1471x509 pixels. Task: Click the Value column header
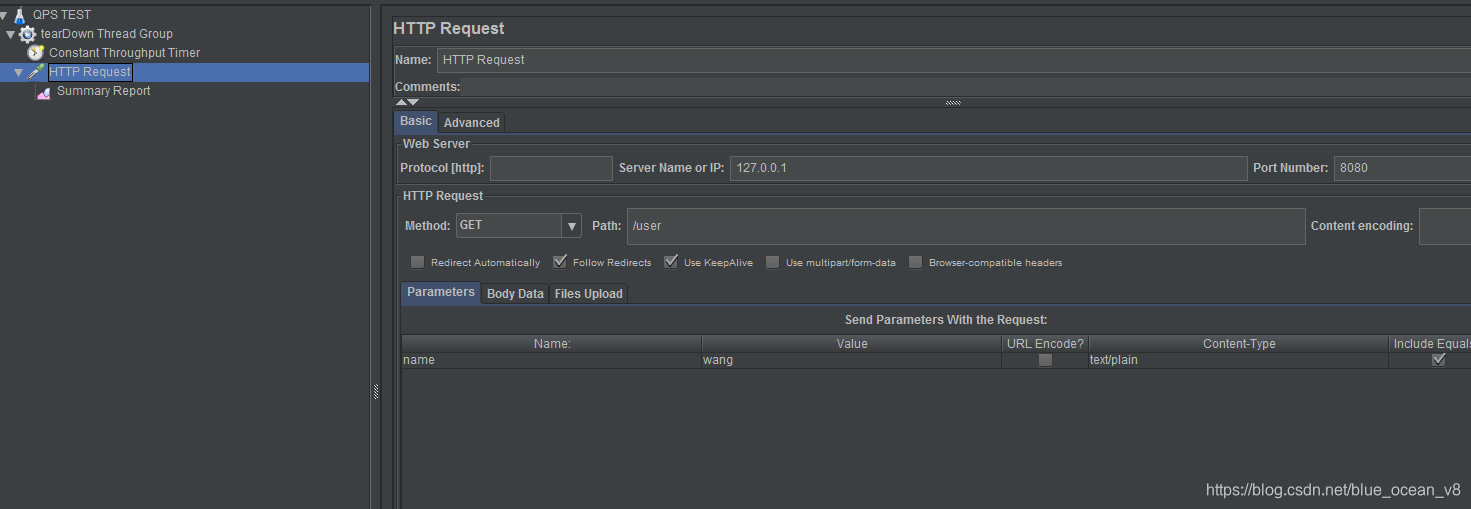coord(852,344)
